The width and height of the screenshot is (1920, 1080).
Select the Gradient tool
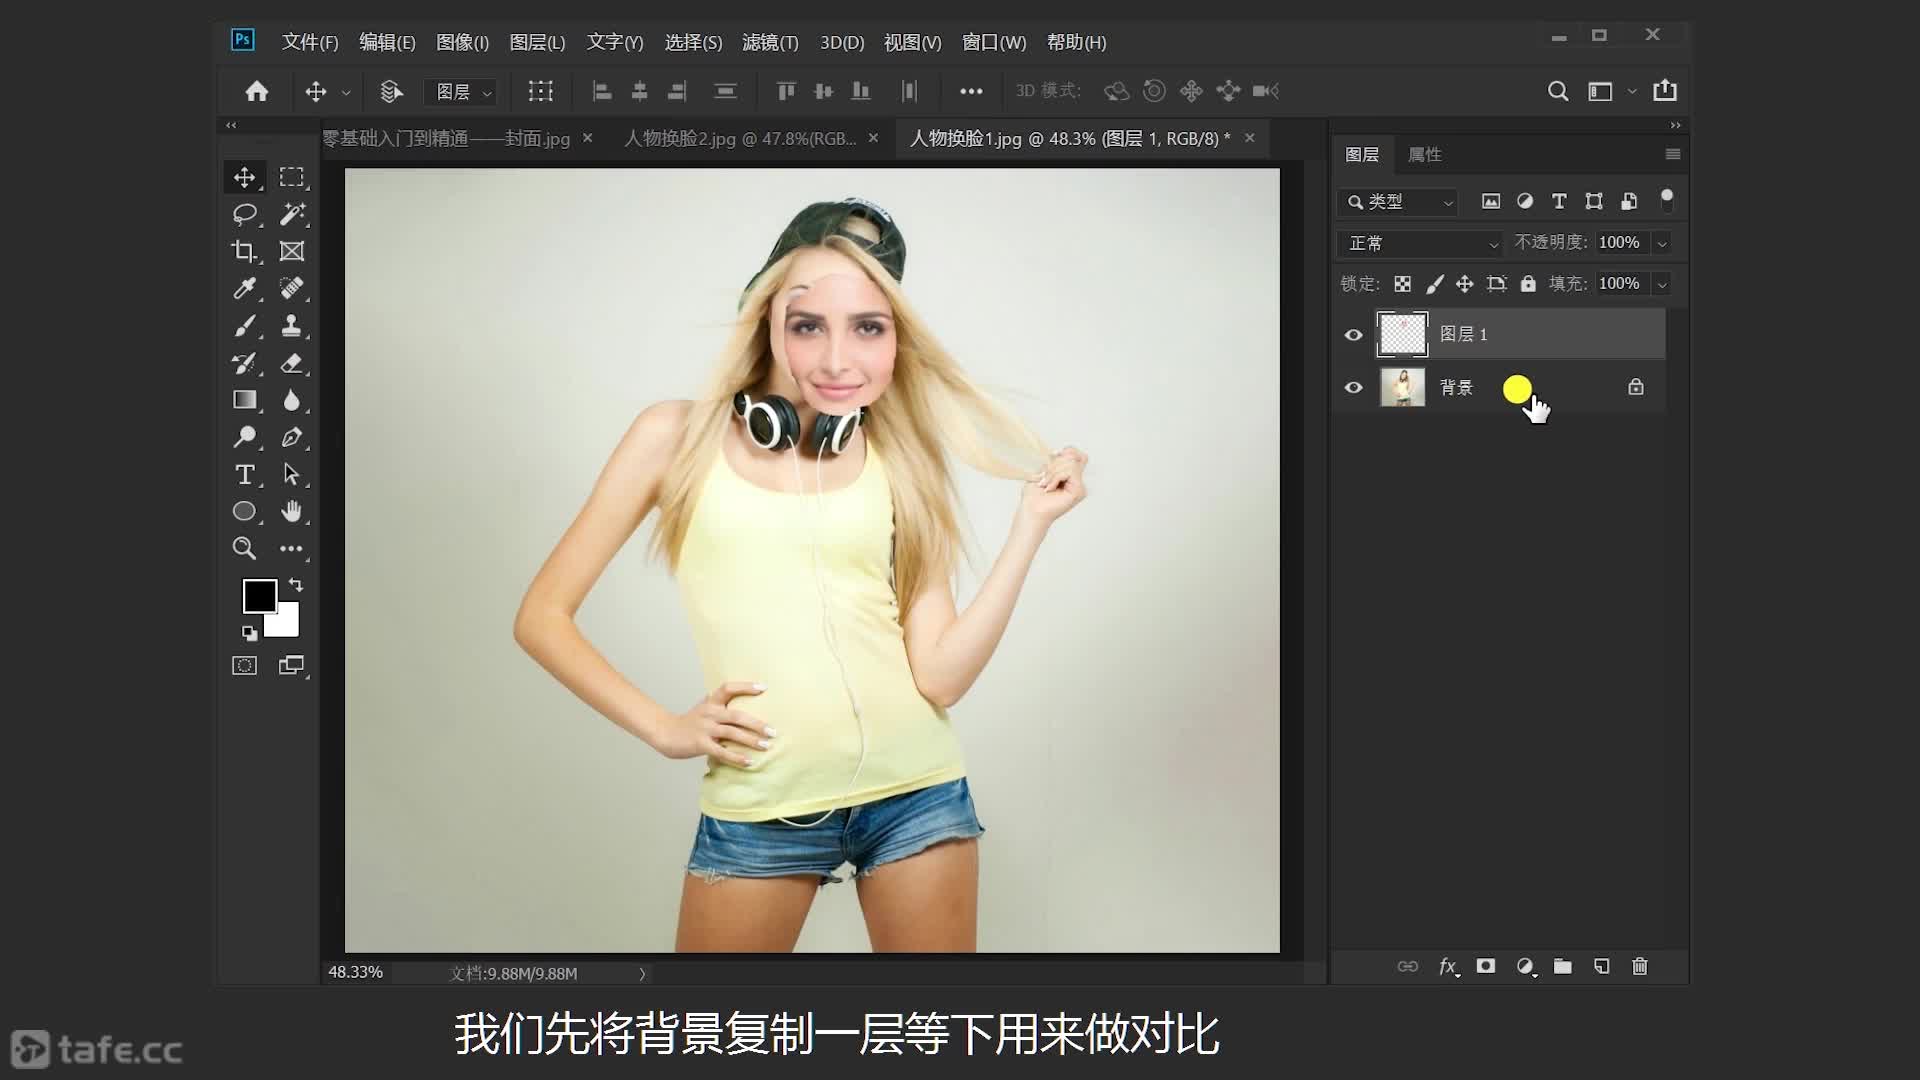coord(245,400)
